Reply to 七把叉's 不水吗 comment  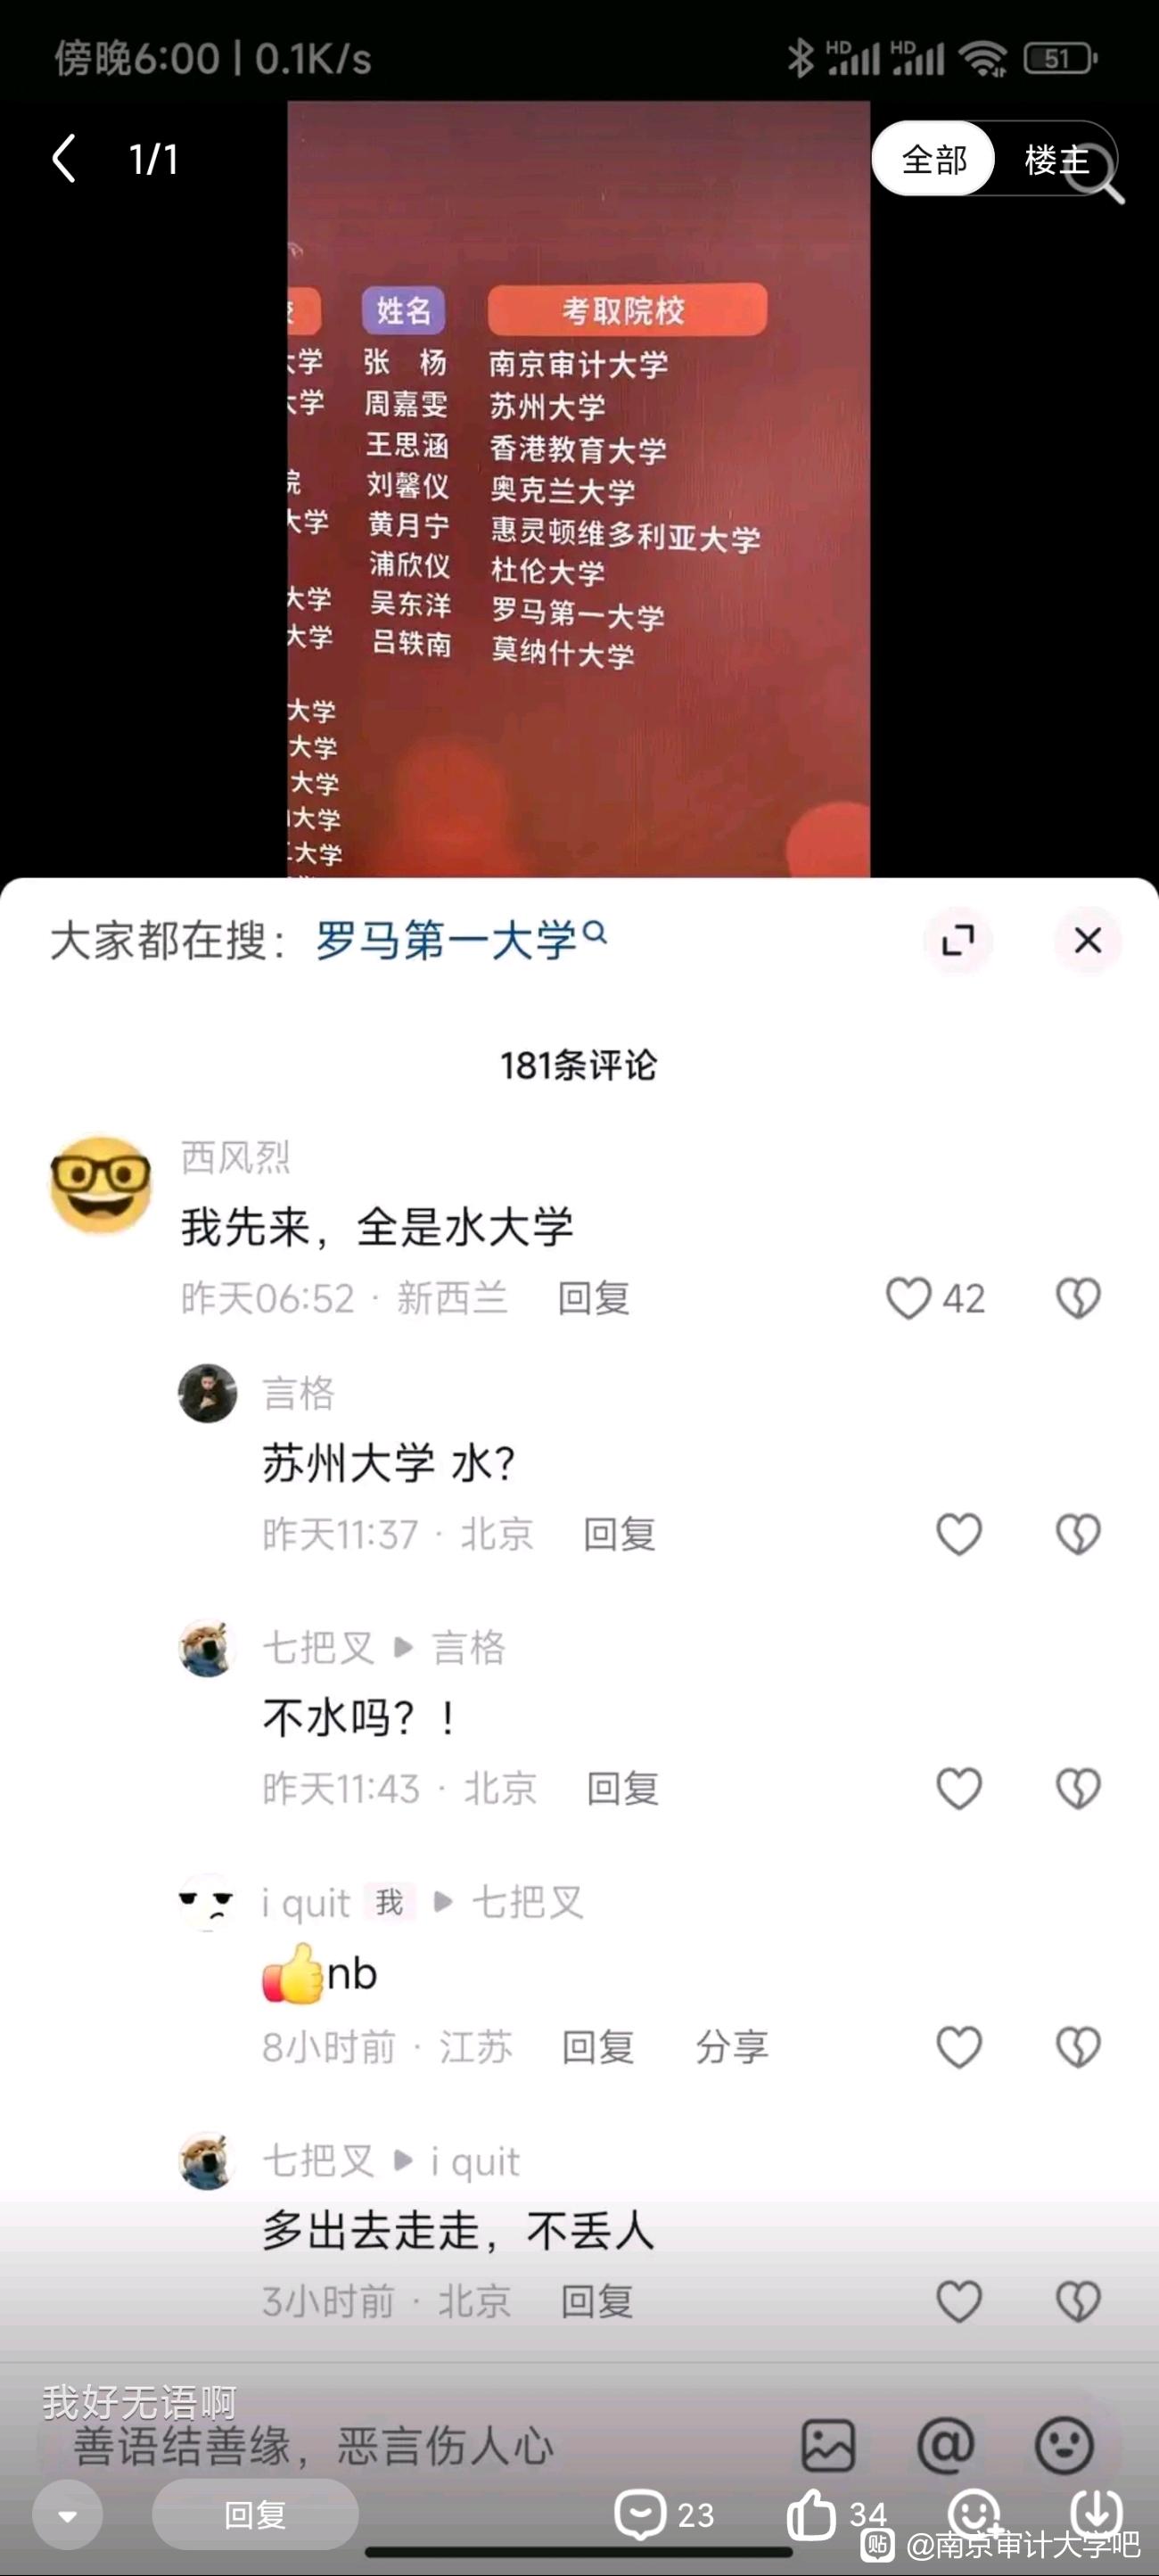622,1789
